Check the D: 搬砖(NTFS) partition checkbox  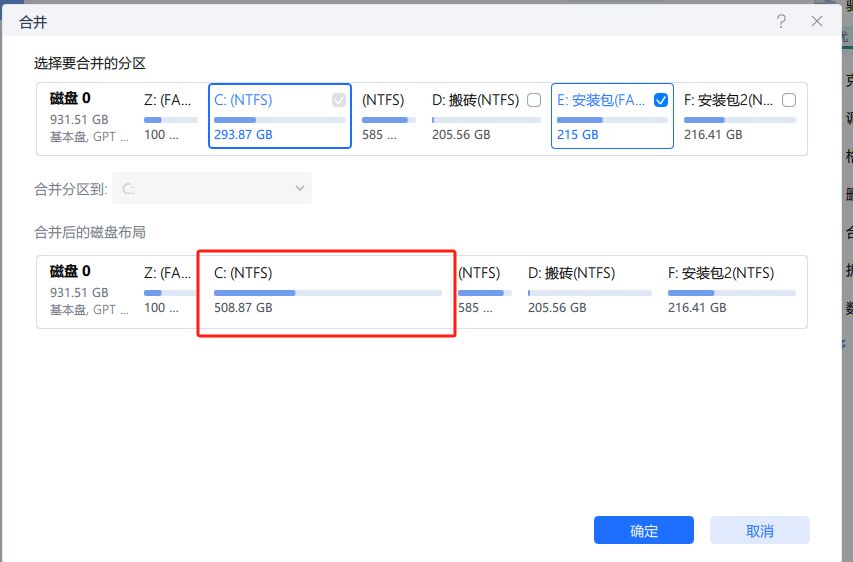pos(534,100)
